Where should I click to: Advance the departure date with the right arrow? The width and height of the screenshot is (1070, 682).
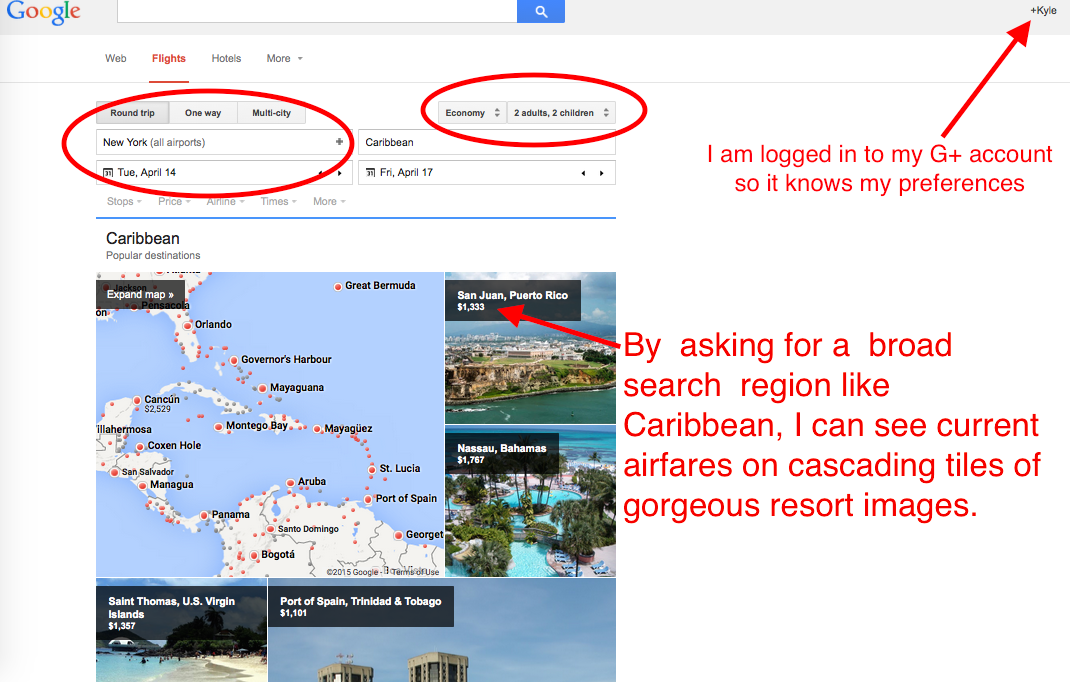click(x=340, y=173)
